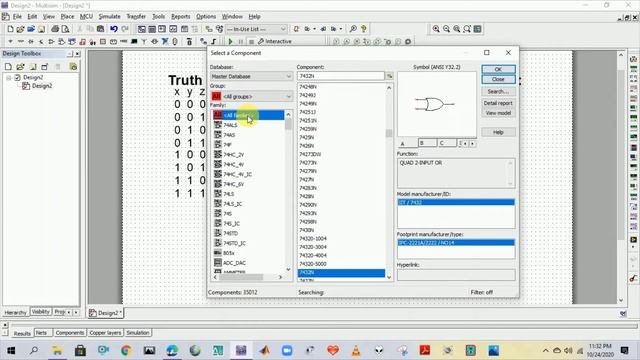Confirm the component with OK button
640x360 pixels.
point(498,69)
